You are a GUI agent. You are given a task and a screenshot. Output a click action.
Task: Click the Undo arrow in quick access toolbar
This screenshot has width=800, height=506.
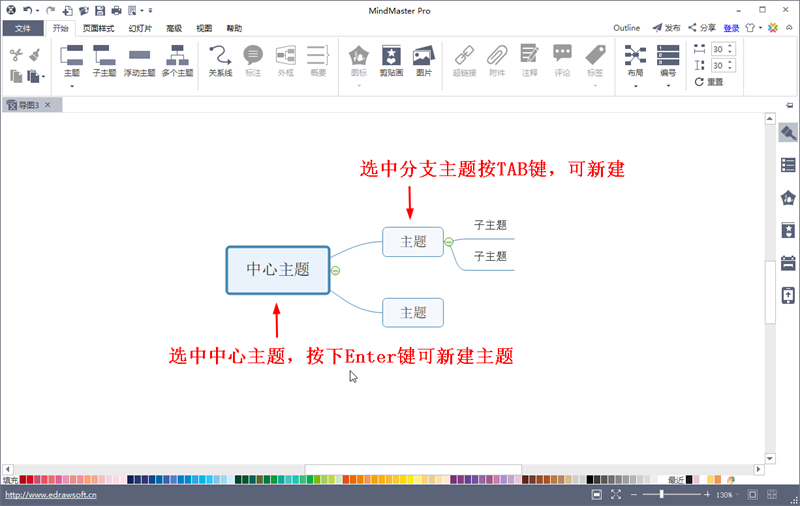(28, 10)
